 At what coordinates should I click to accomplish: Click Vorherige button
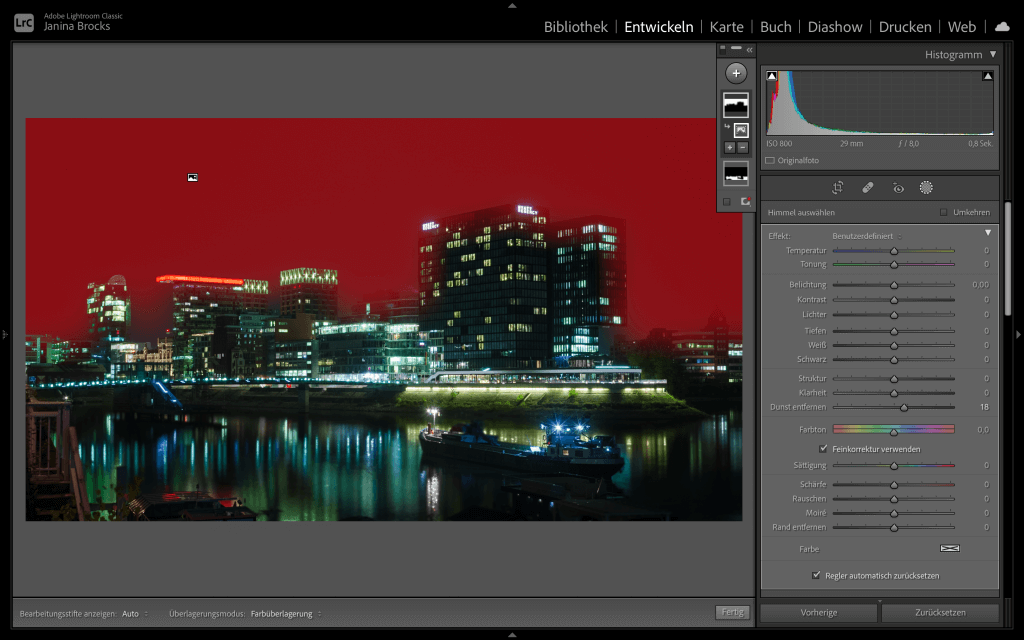[x=818, y=613]
